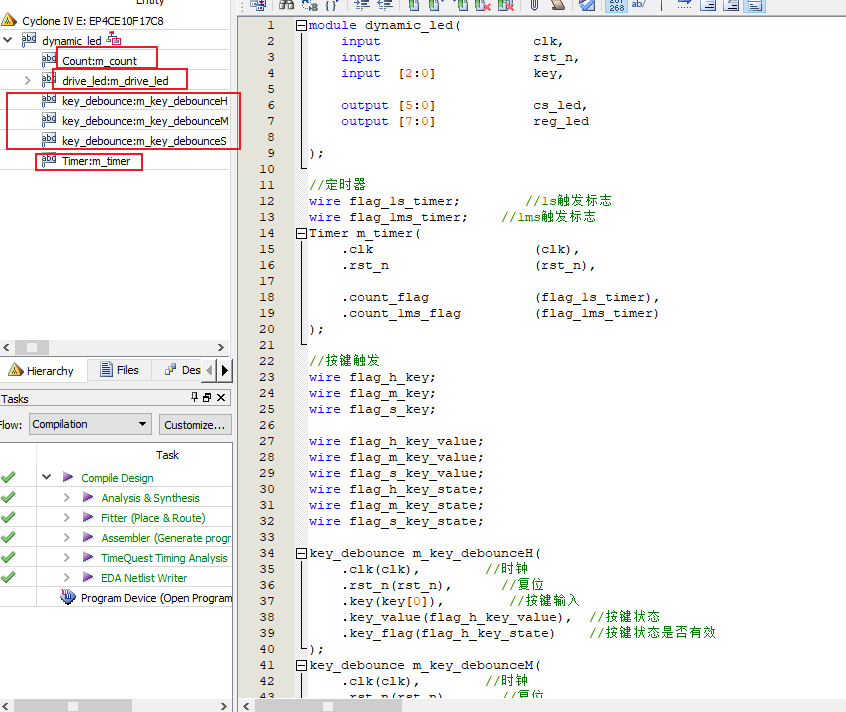Image resolution: width=846 pixels, height=712 pixels.
Task: Collapse the Compile Design task group
Action: pos(46,478)
